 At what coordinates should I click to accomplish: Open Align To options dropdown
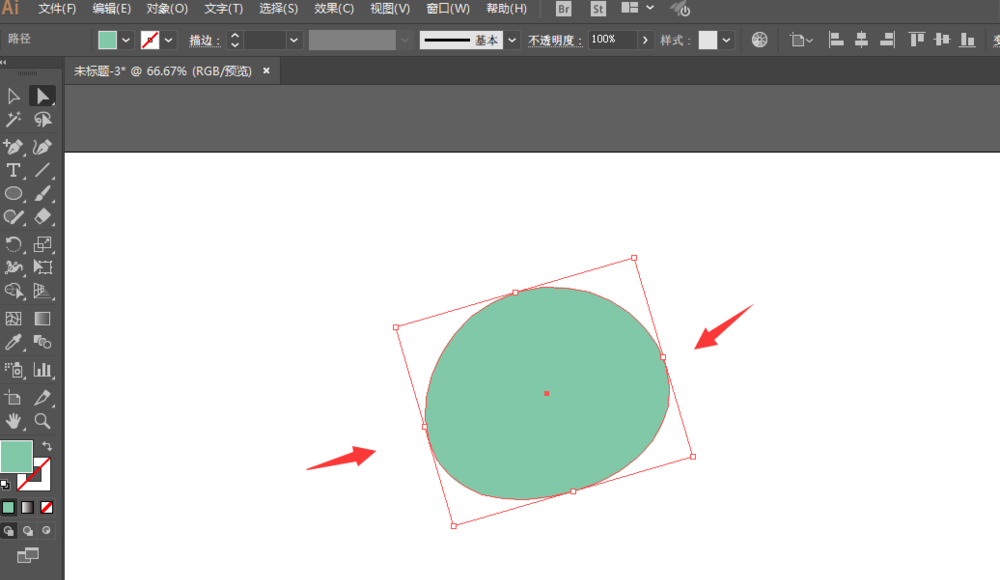(x=801, y=40)
